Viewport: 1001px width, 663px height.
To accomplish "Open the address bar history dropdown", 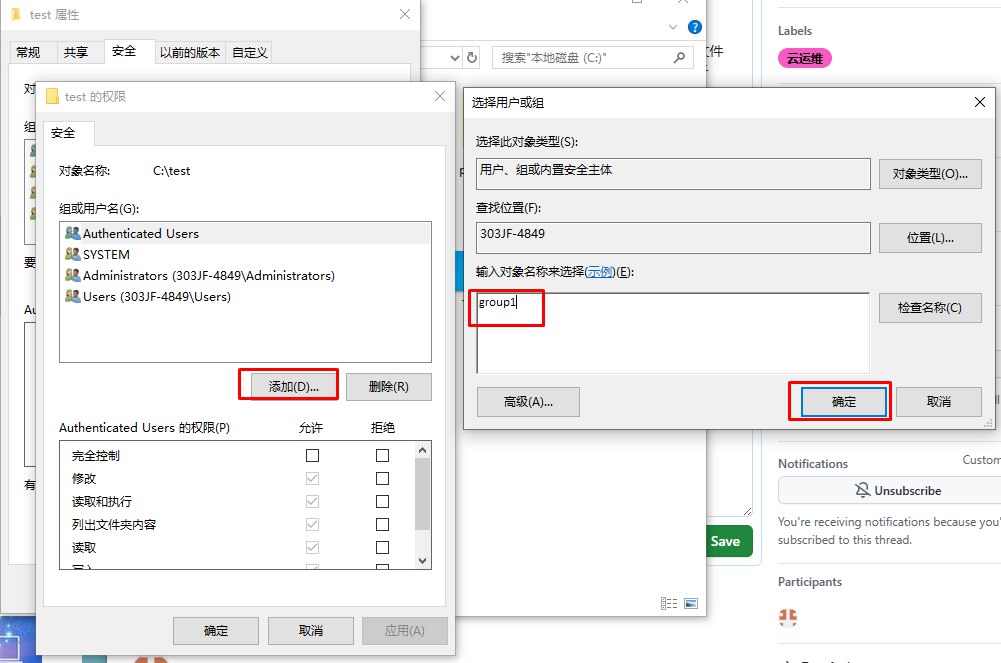I will [455, 57].
